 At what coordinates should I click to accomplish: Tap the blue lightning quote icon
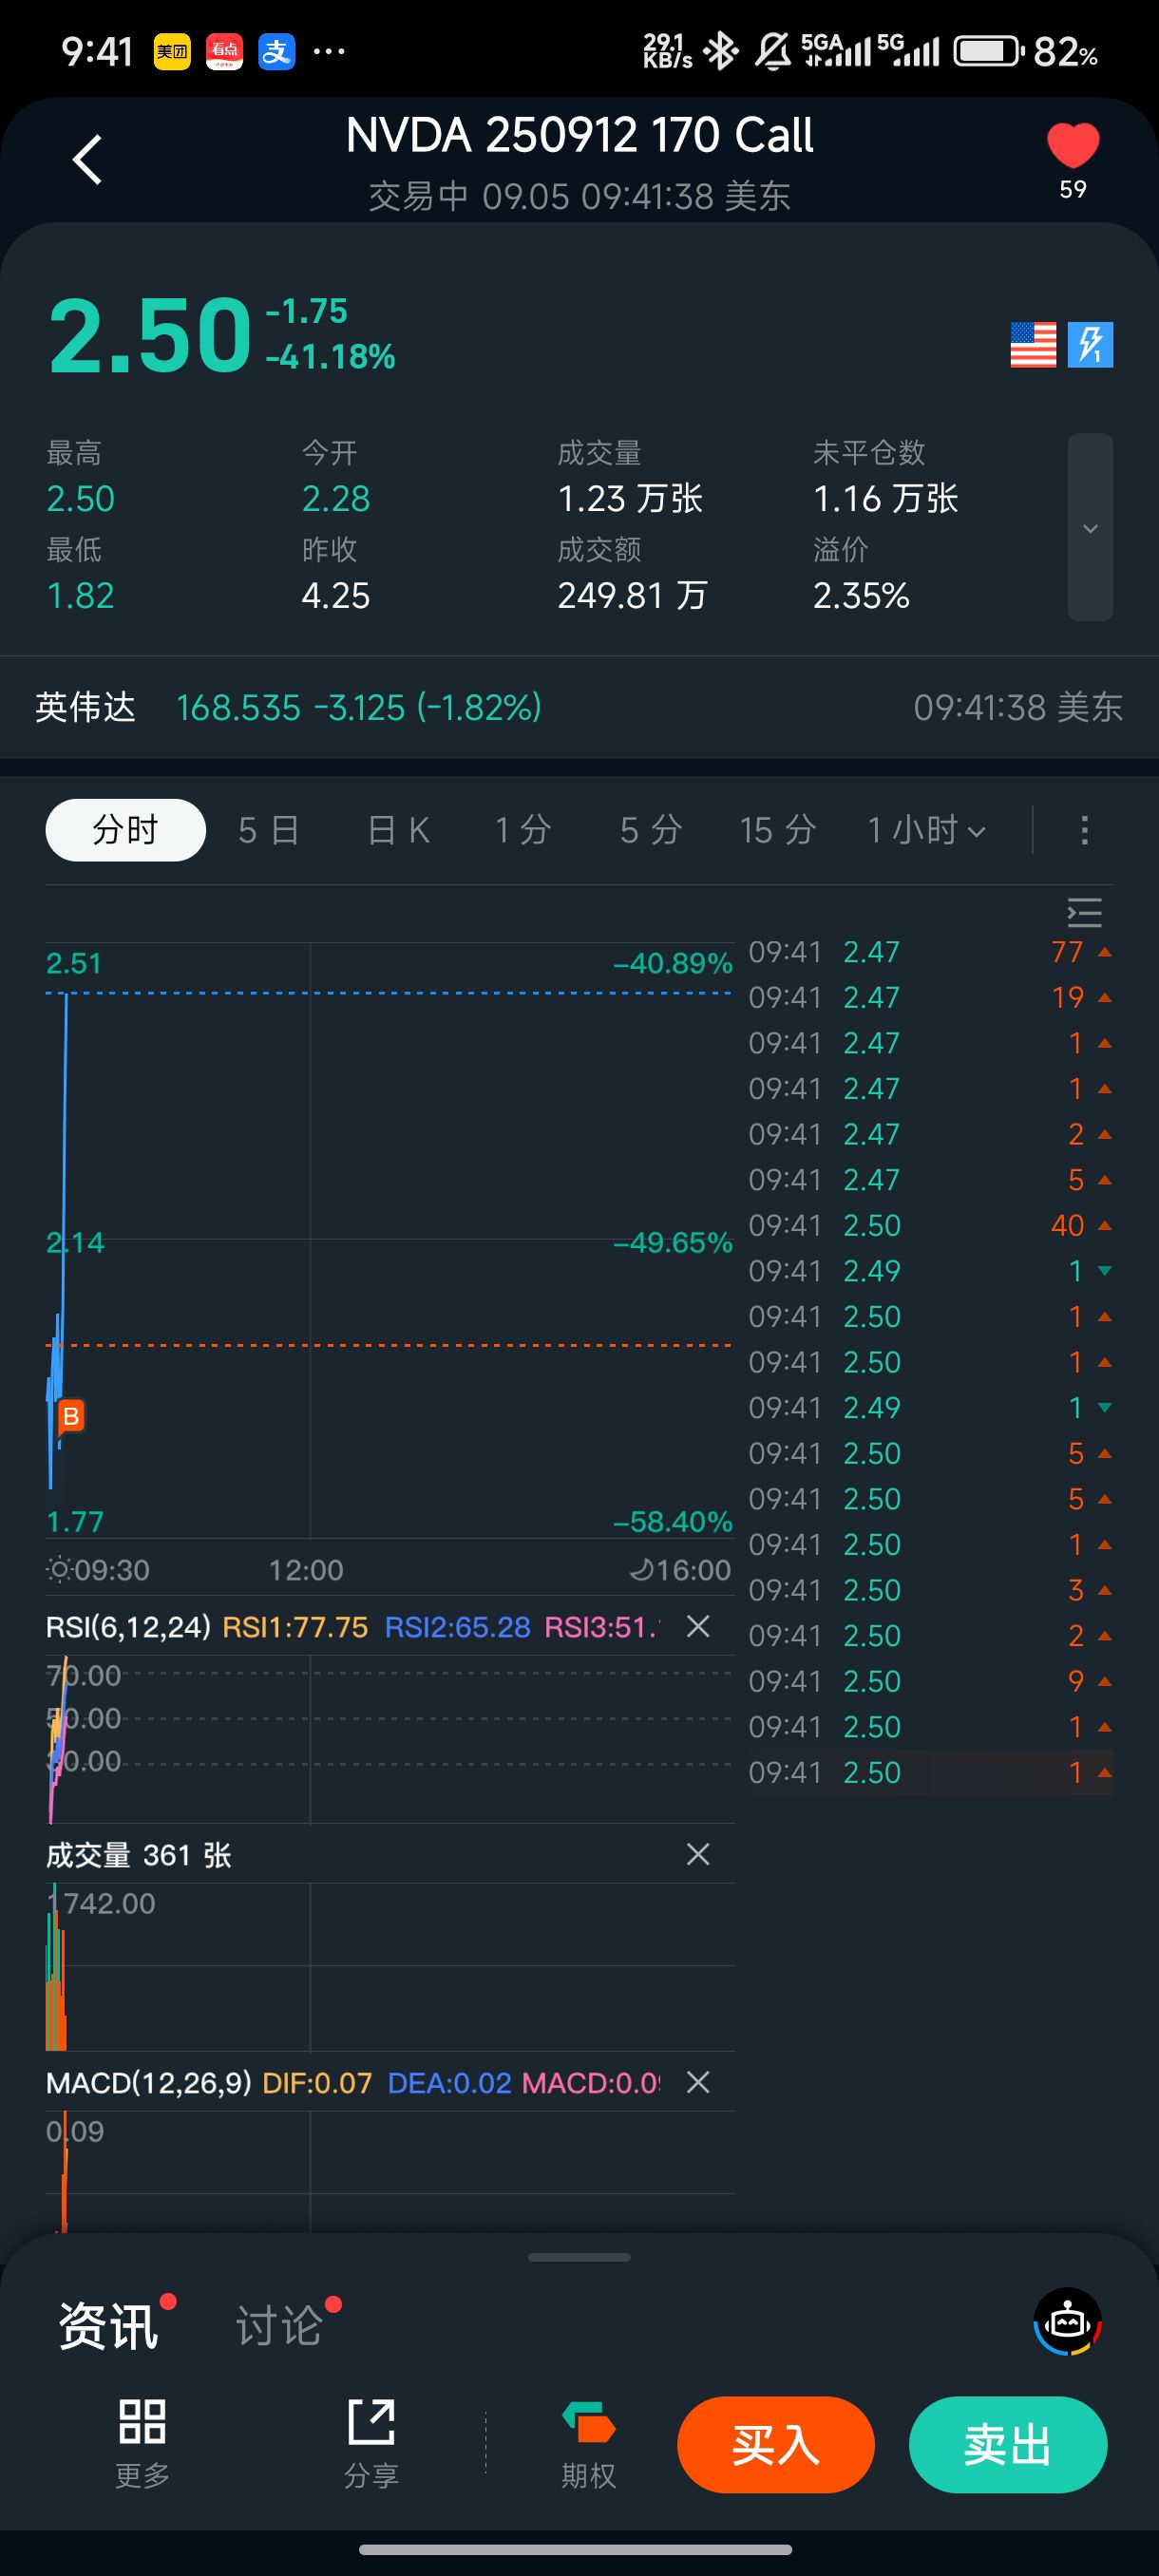pos(1090,345)
